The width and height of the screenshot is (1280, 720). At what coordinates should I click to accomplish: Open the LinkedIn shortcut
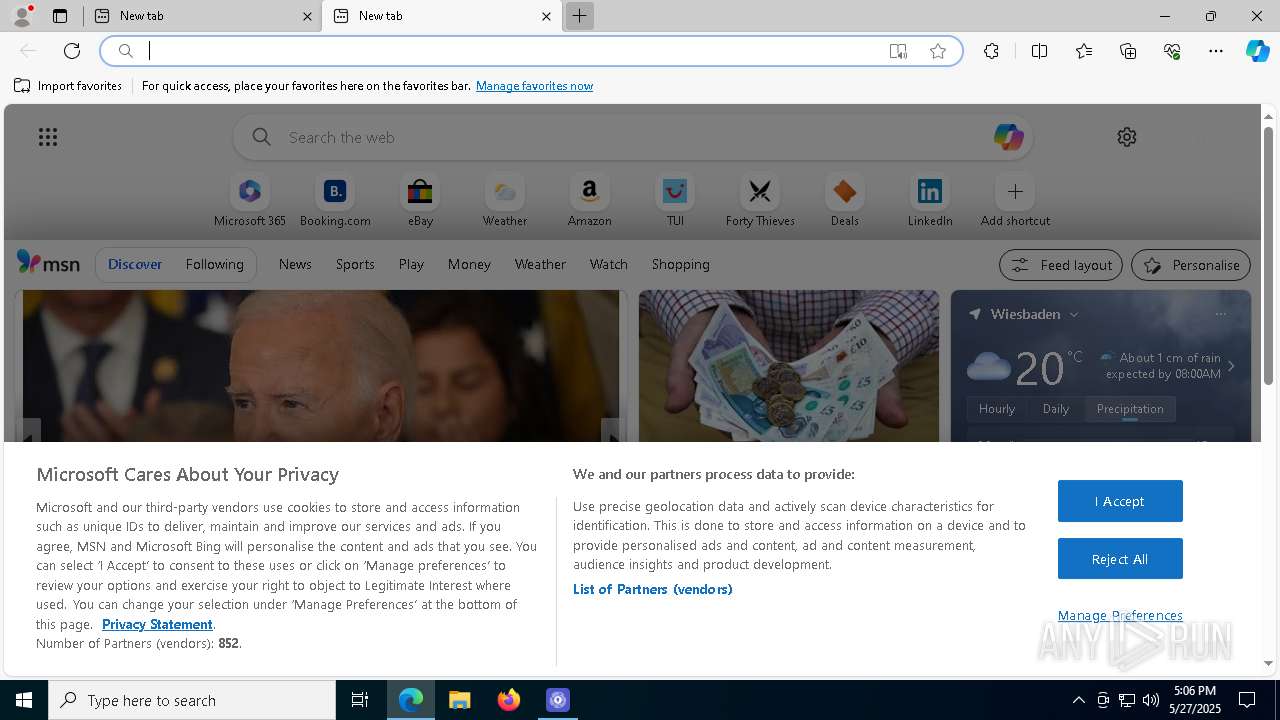pyautogui.click(x=930, y=200)
